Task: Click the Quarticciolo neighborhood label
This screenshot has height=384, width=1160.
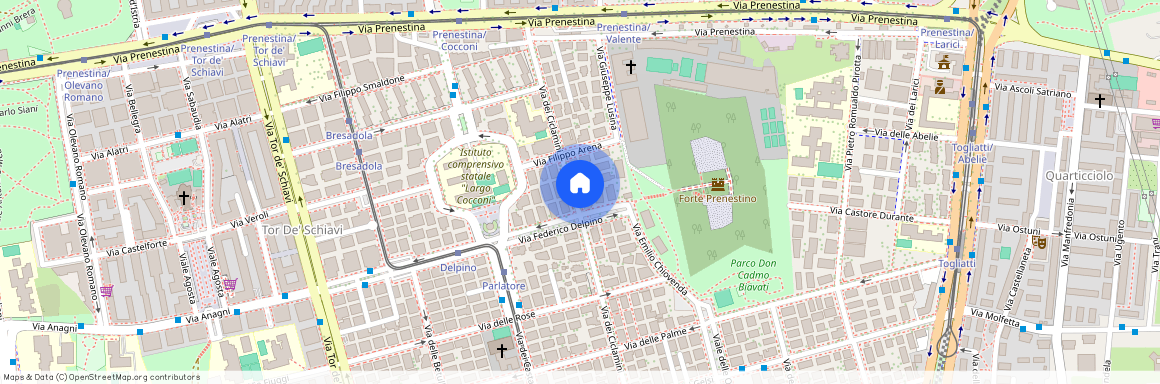Action: tap(1079, 175)
